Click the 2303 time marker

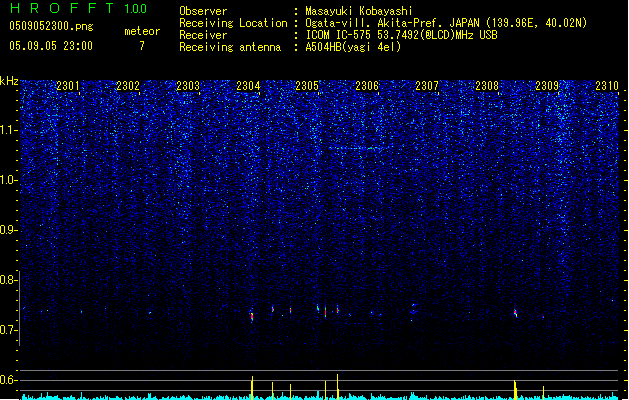(x=188, y=85)
